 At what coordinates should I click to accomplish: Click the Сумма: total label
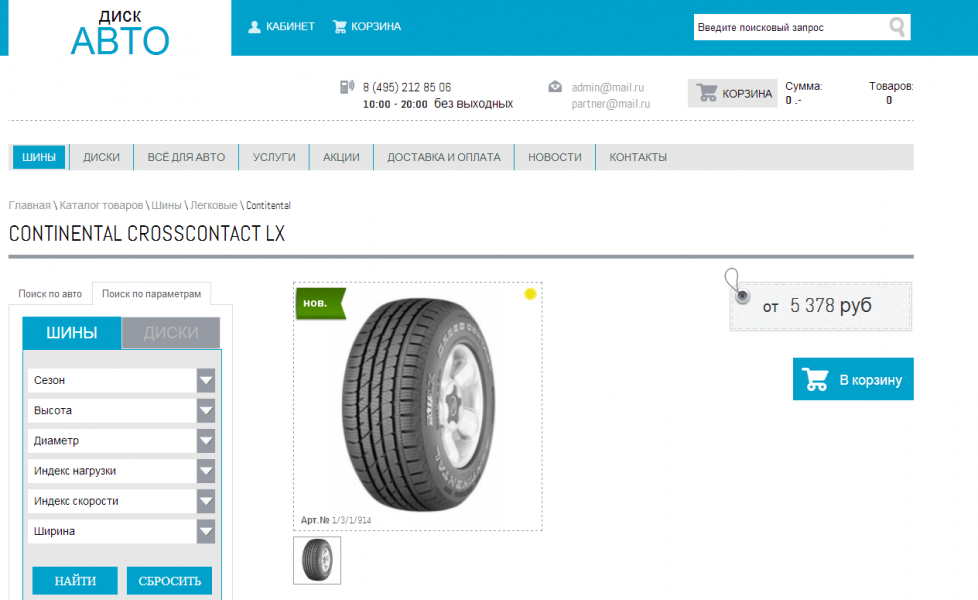(x=803, y=86)
